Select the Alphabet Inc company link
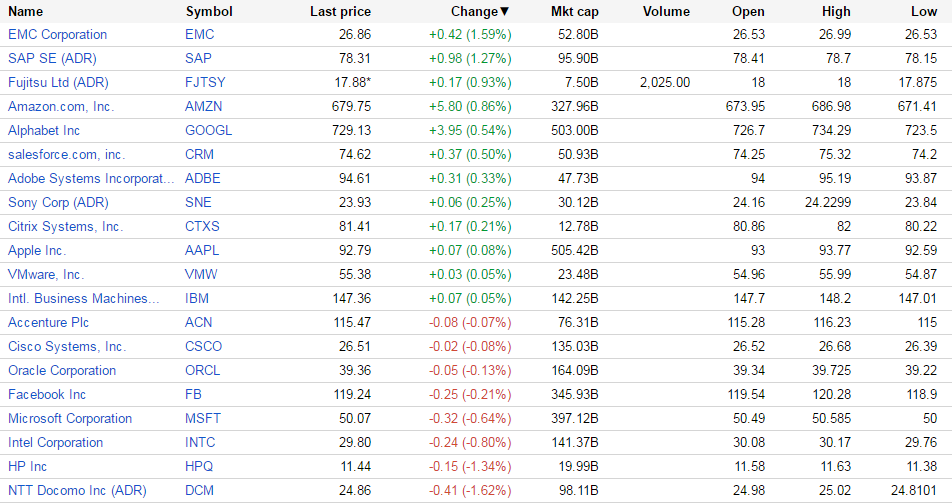952x504 pixels. tap(44, 131)
